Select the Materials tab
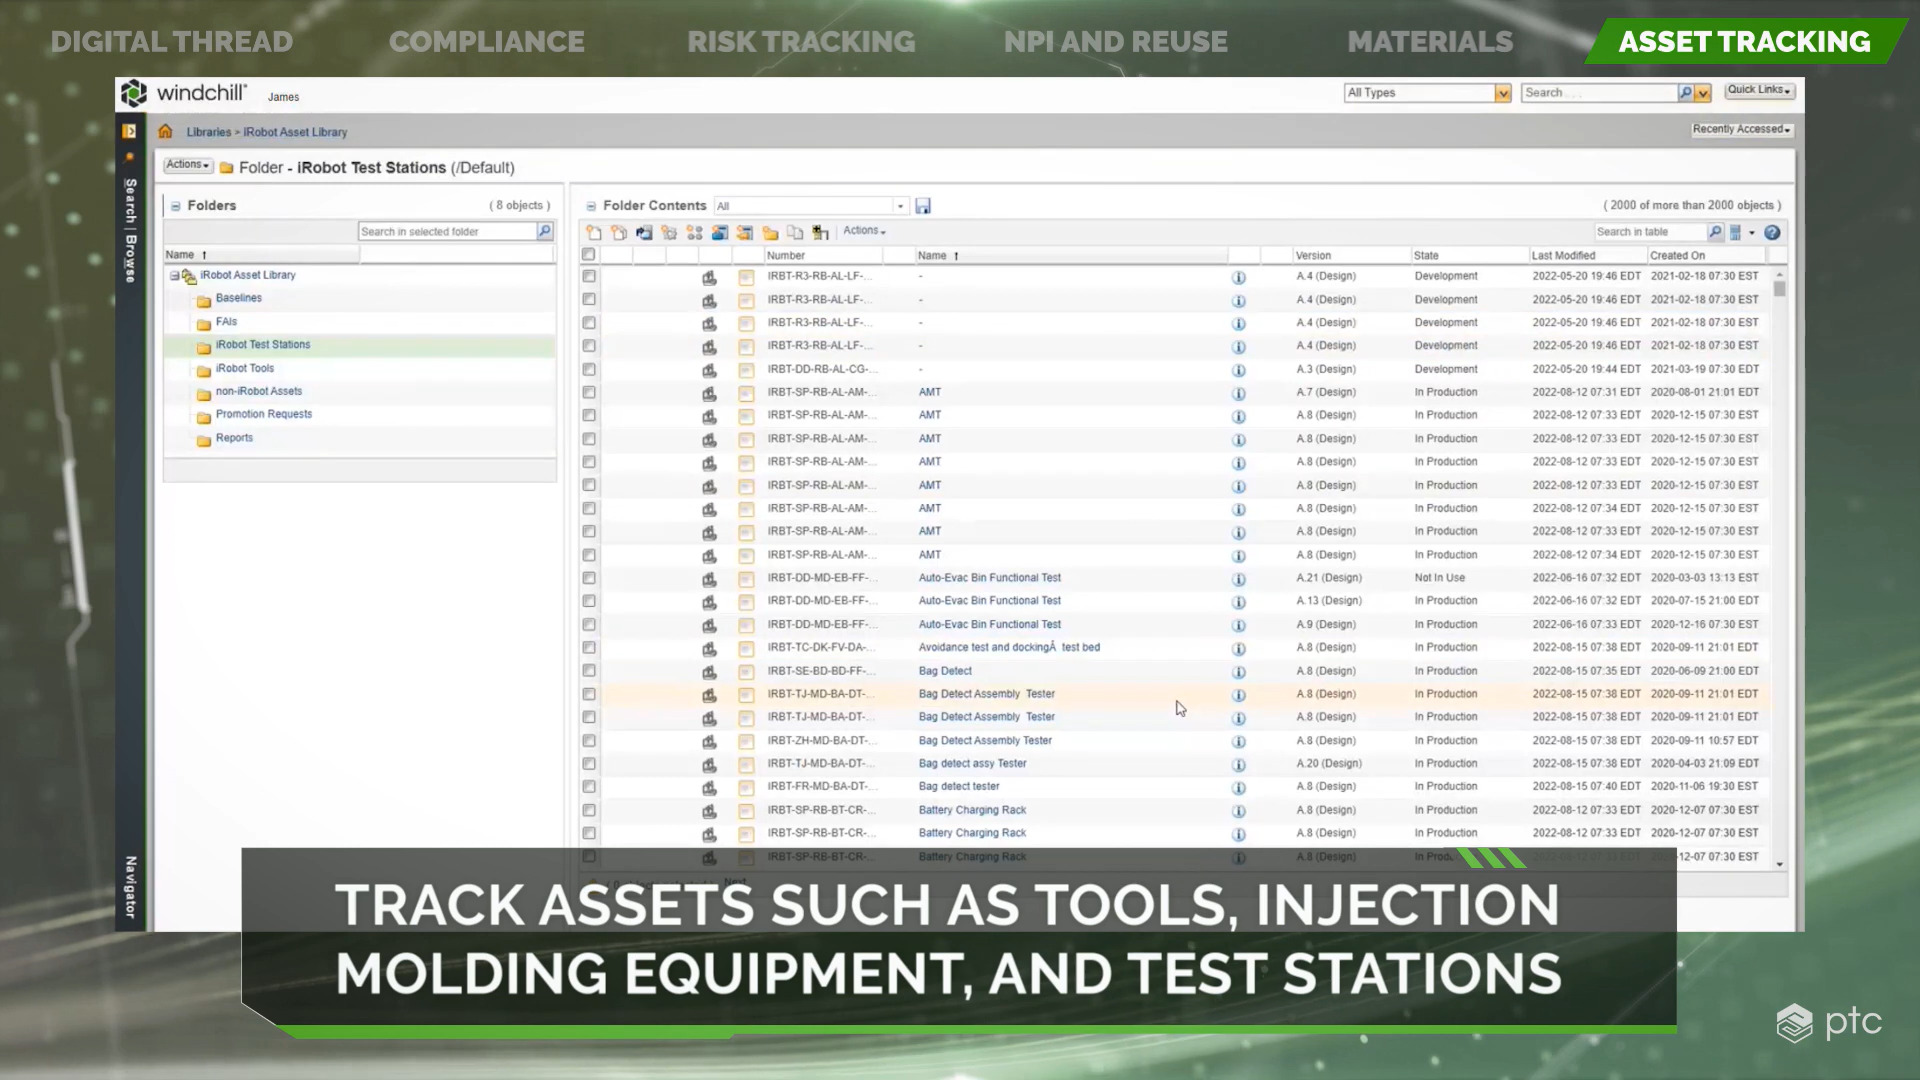1920x1080 pixels. click(x=1430, y=42)
